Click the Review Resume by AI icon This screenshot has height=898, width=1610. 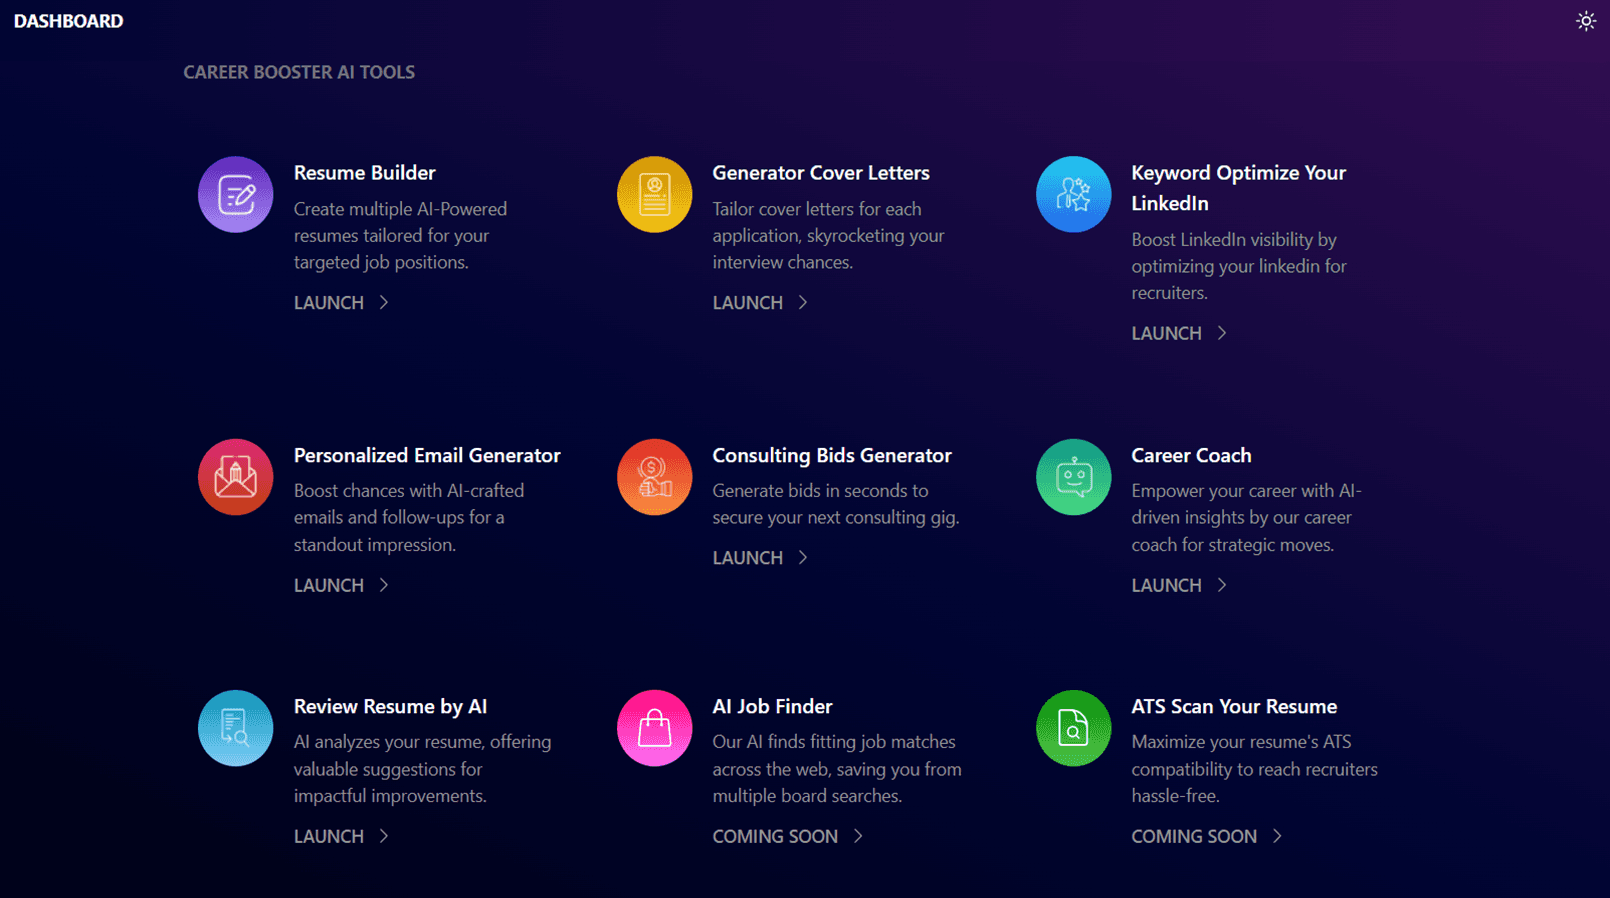[235, 728]
